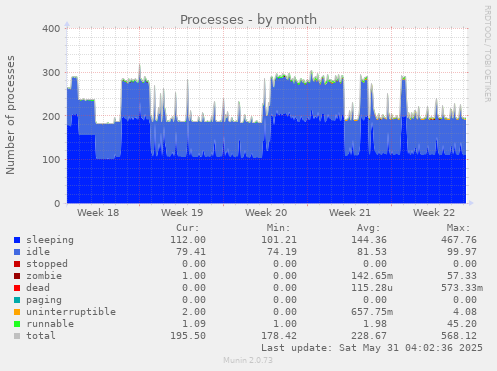The height and width of the screenshot is (371, 497).
Task: Click the 'Week 21' axis label
Action: [x=350, y=213]
